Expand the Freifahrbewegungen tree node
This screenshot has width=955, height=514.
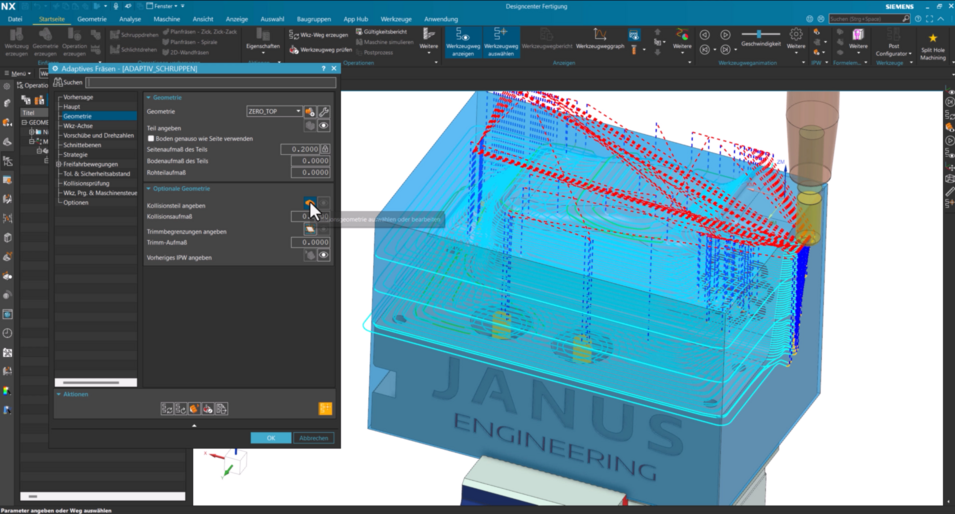point(58,164)
